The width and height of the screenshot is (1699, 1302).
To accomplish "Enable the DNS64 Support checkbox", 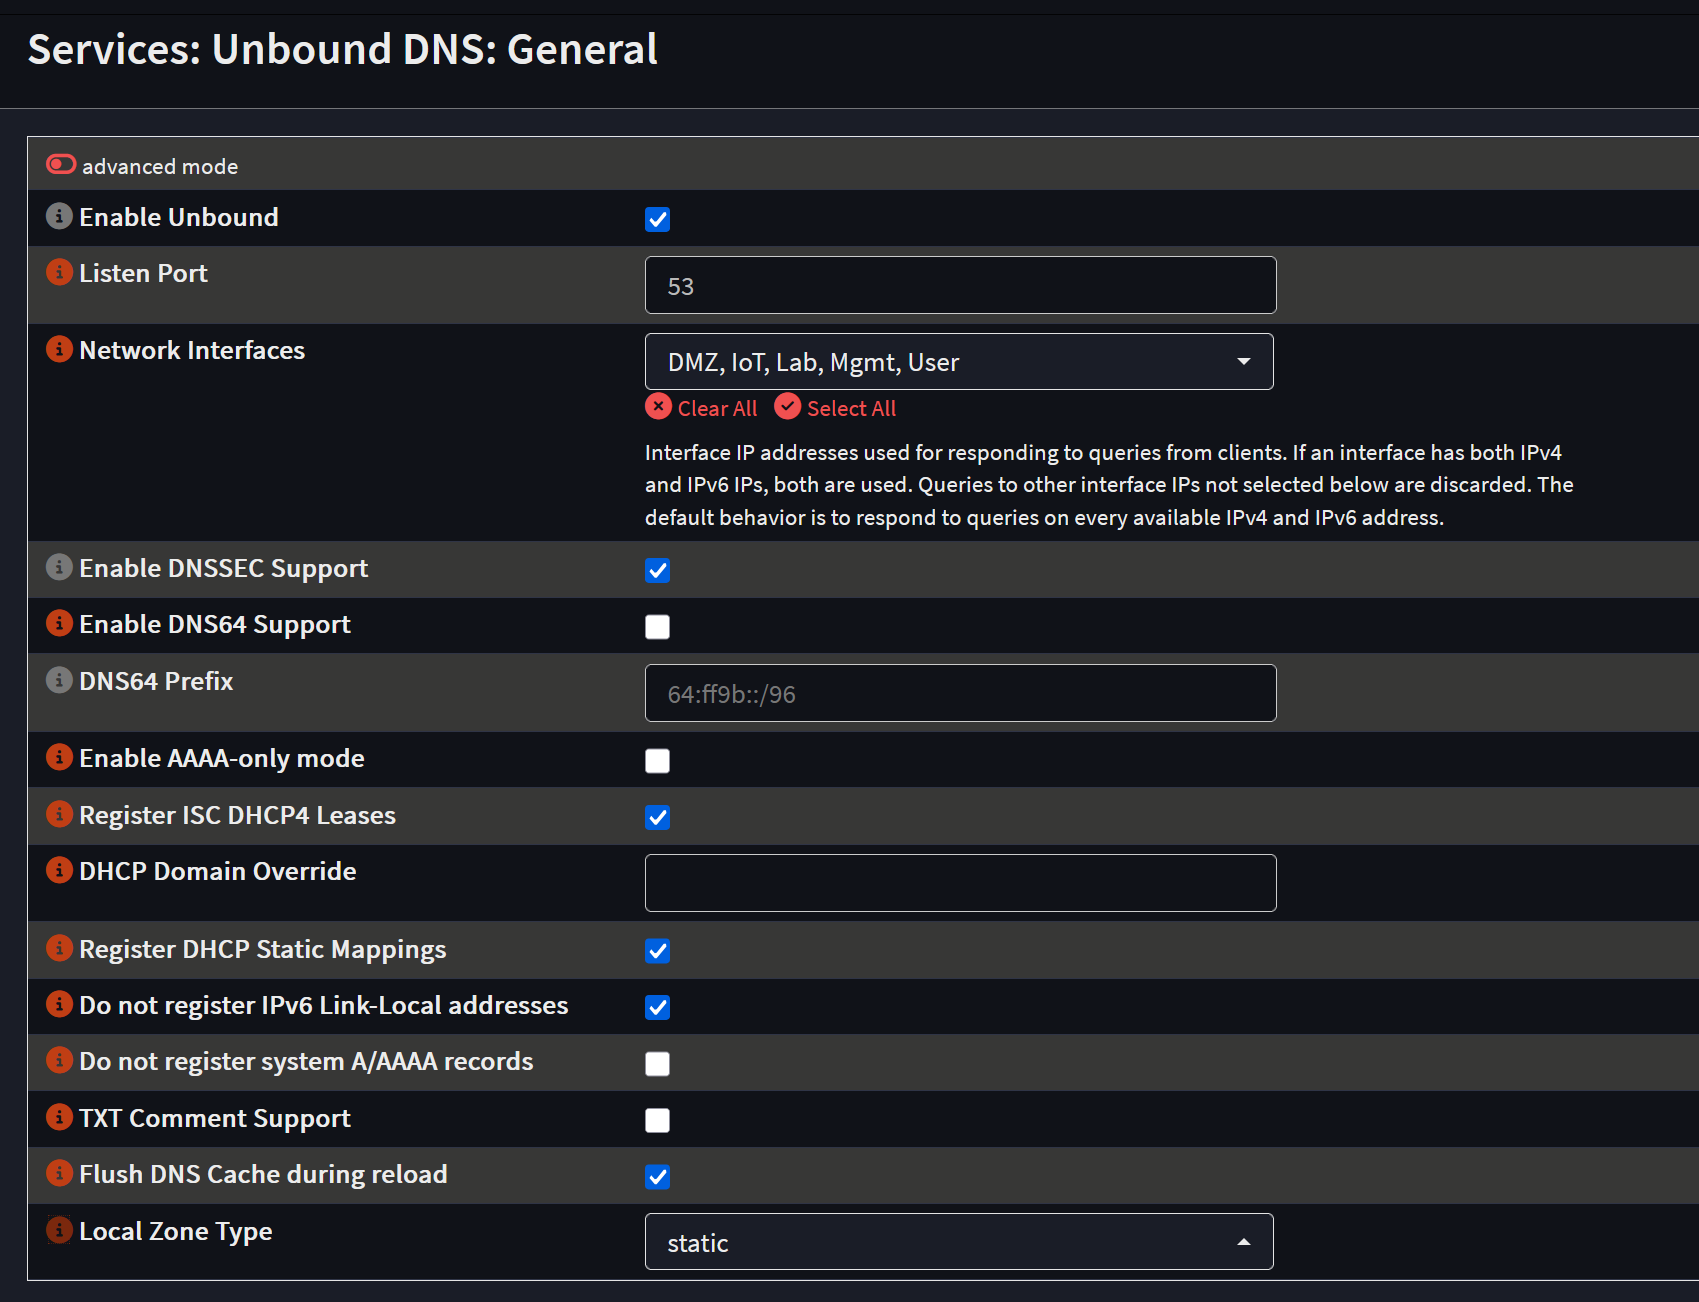I will pos(657,627).
